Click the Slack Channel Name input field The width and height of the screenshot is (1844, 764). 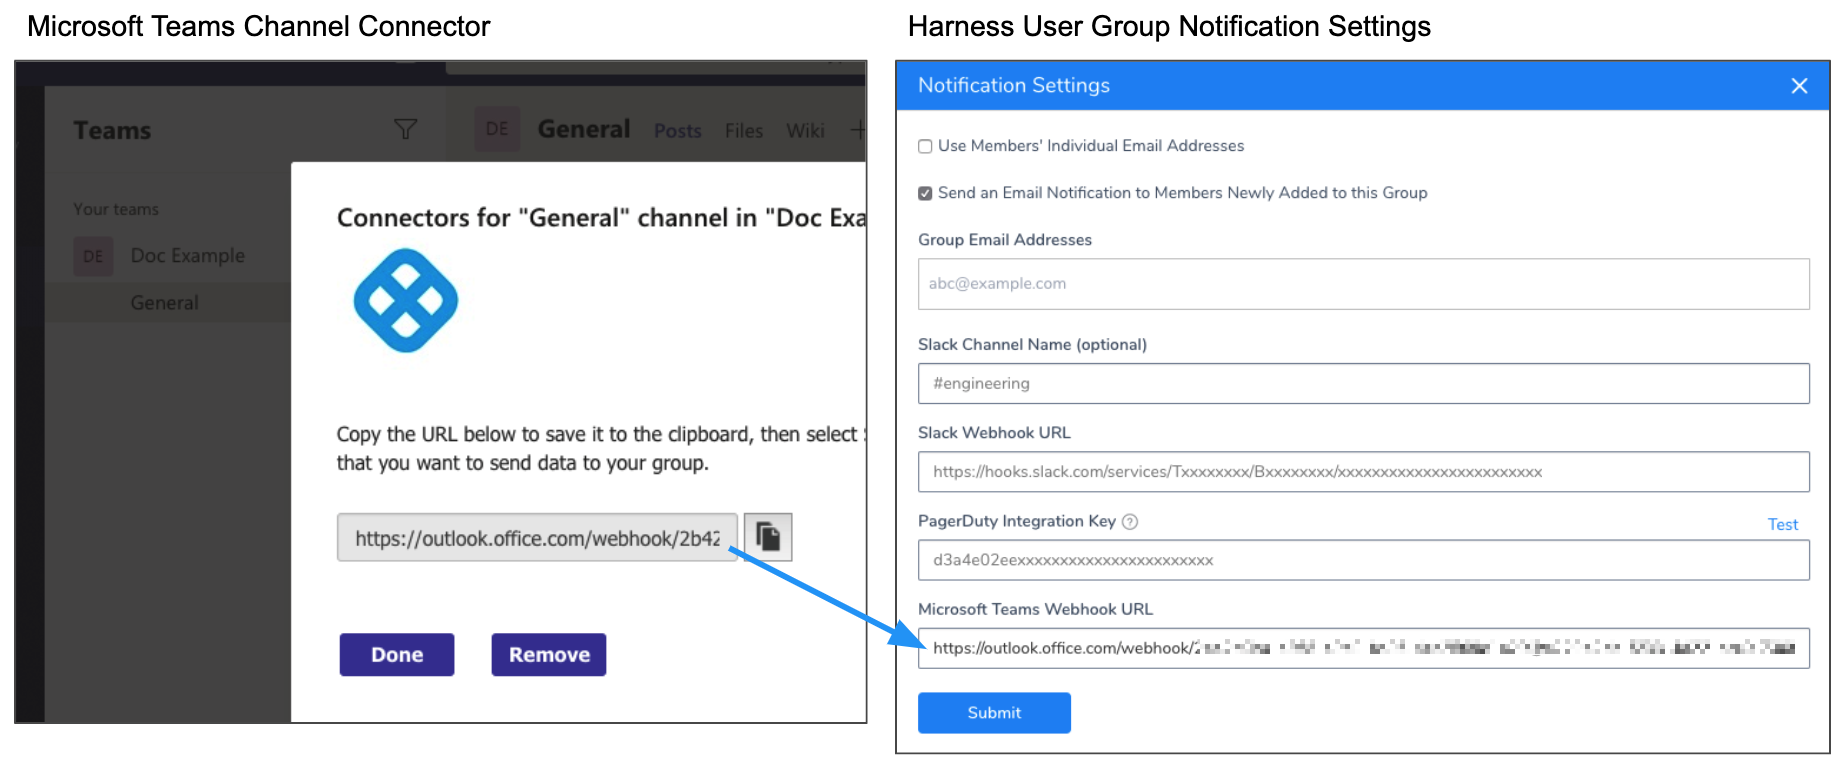(1364, 384)
